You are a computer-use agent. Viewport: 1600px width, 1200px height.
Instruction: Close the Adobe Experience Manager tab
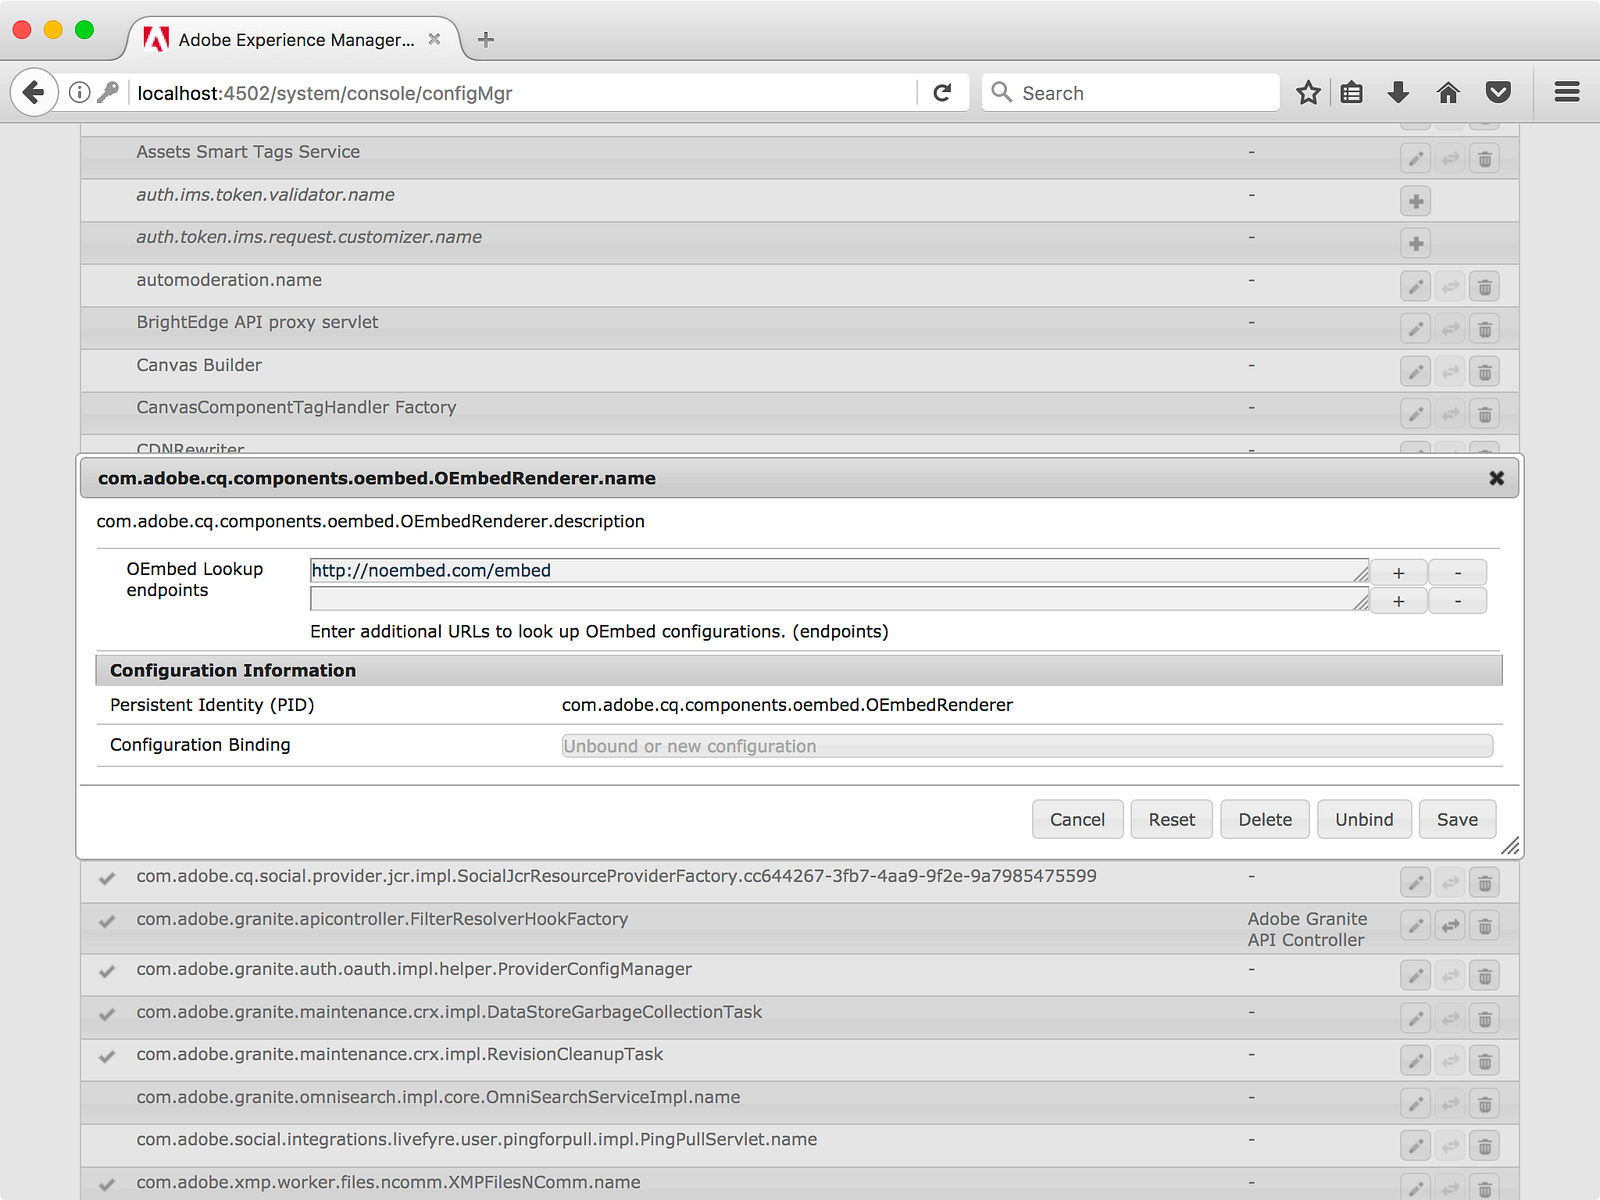coord(434,39)
